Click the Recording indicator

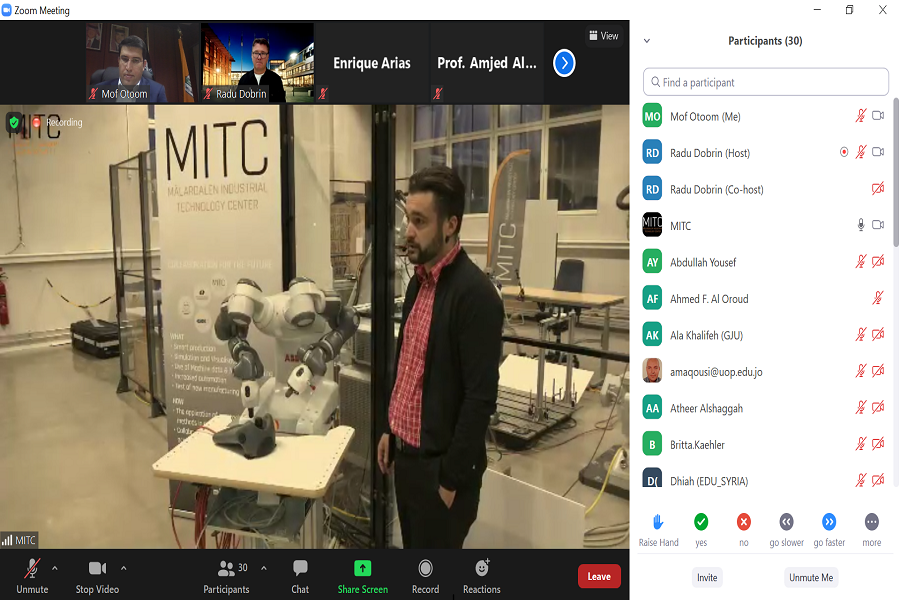[x=57, y=122]
